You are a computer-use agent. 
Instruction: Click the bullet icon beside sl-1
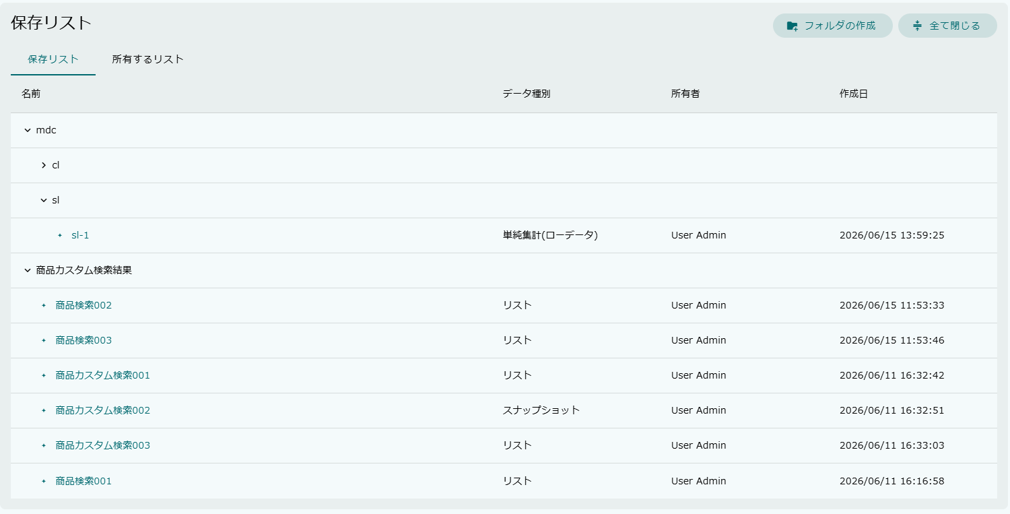pos(60,236)
